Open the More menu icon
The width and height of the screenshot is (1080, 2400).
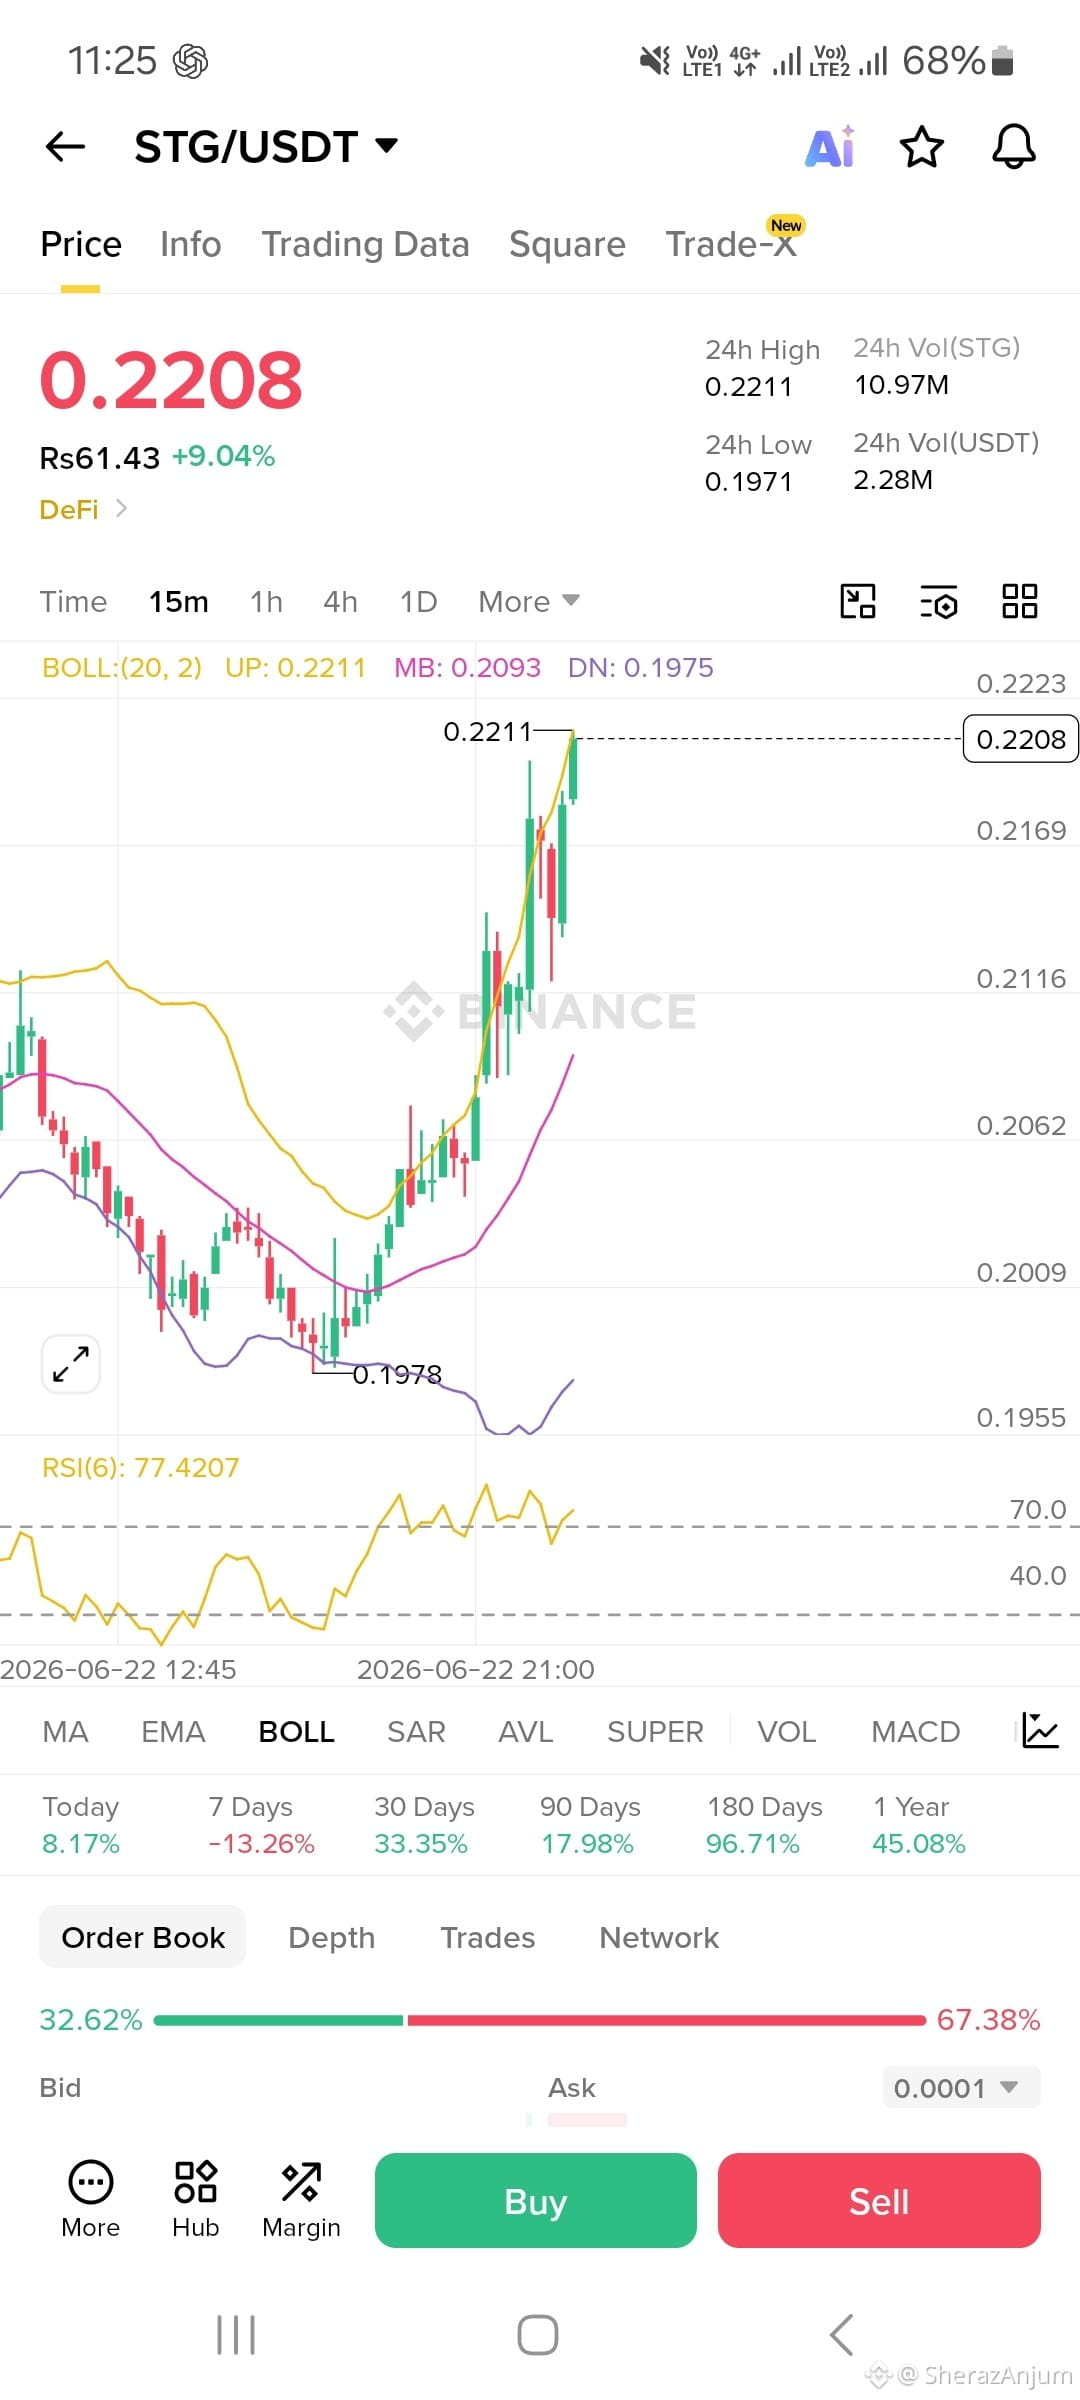point(91,2201)
